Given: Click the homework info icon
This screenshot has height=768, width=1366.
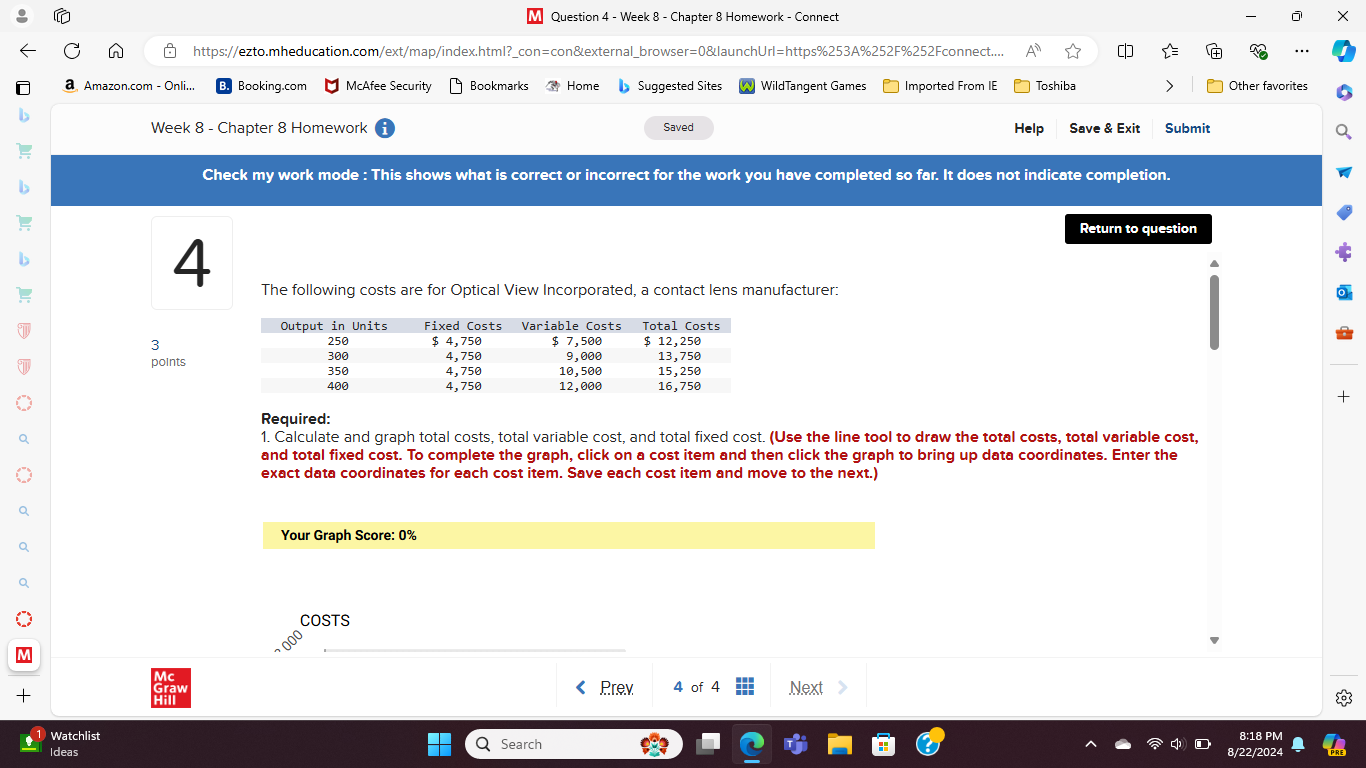Looking at the screenshot, I should click(x=384, y=128).
